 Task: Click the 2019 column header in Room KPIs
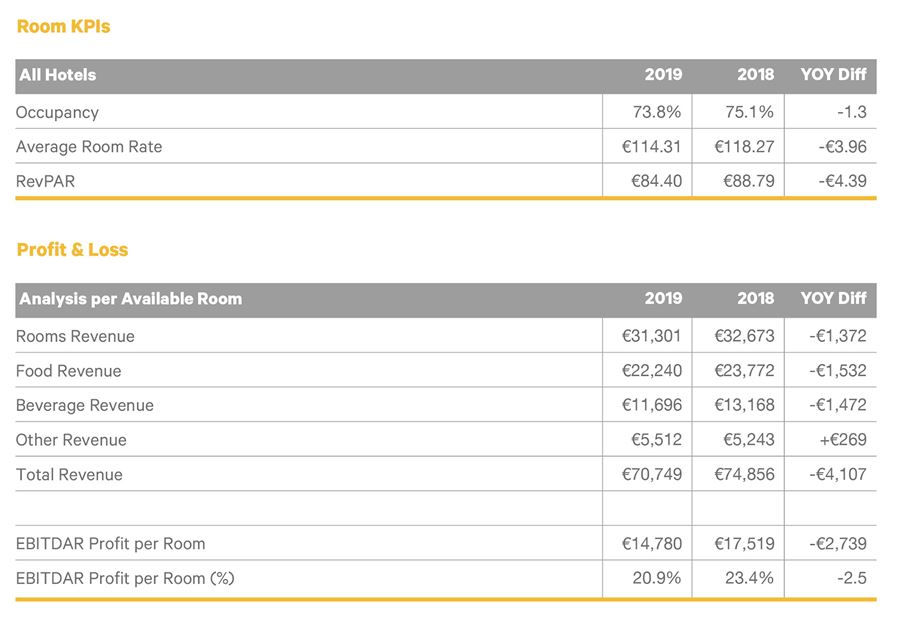663,75
